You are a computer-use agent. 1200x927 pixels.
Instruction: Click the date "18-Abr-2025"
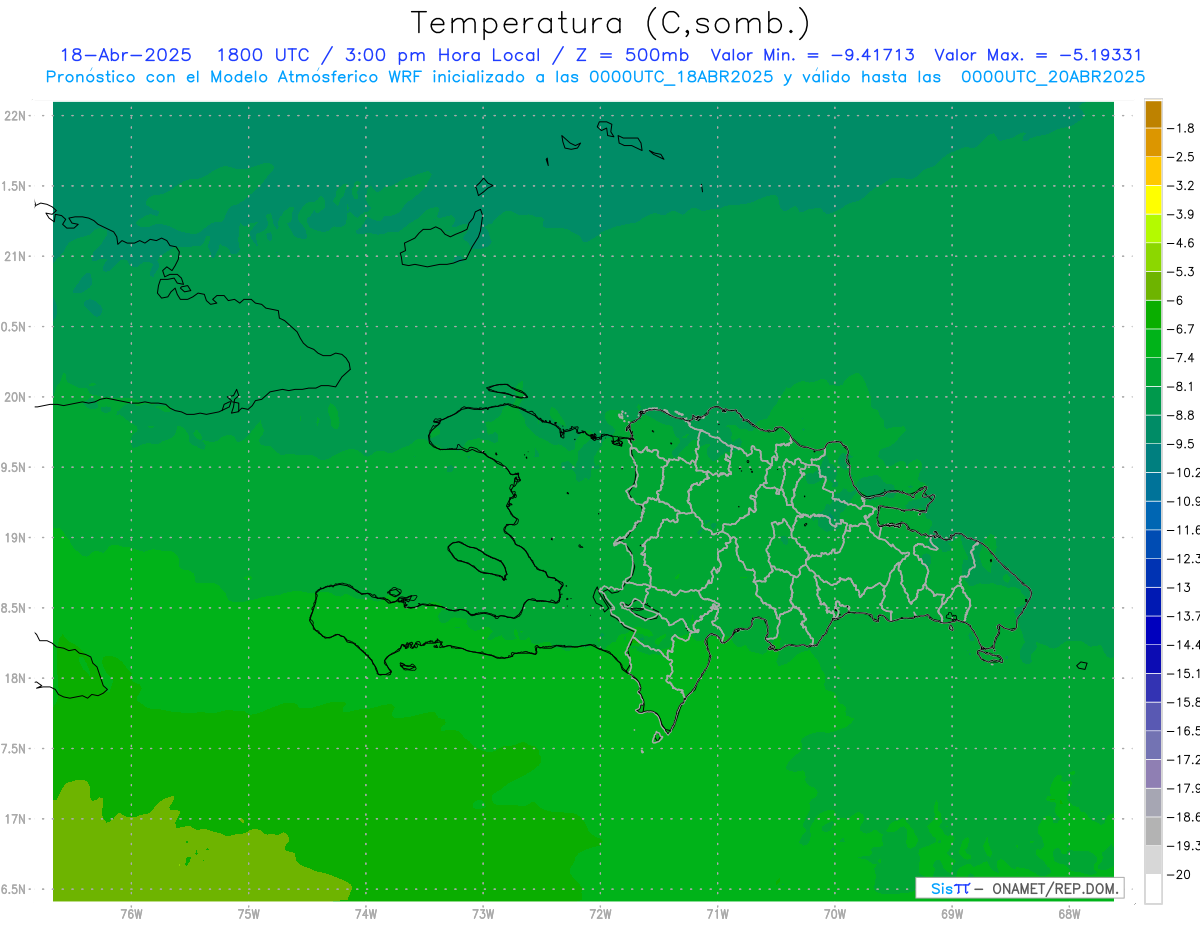(126, 55)
